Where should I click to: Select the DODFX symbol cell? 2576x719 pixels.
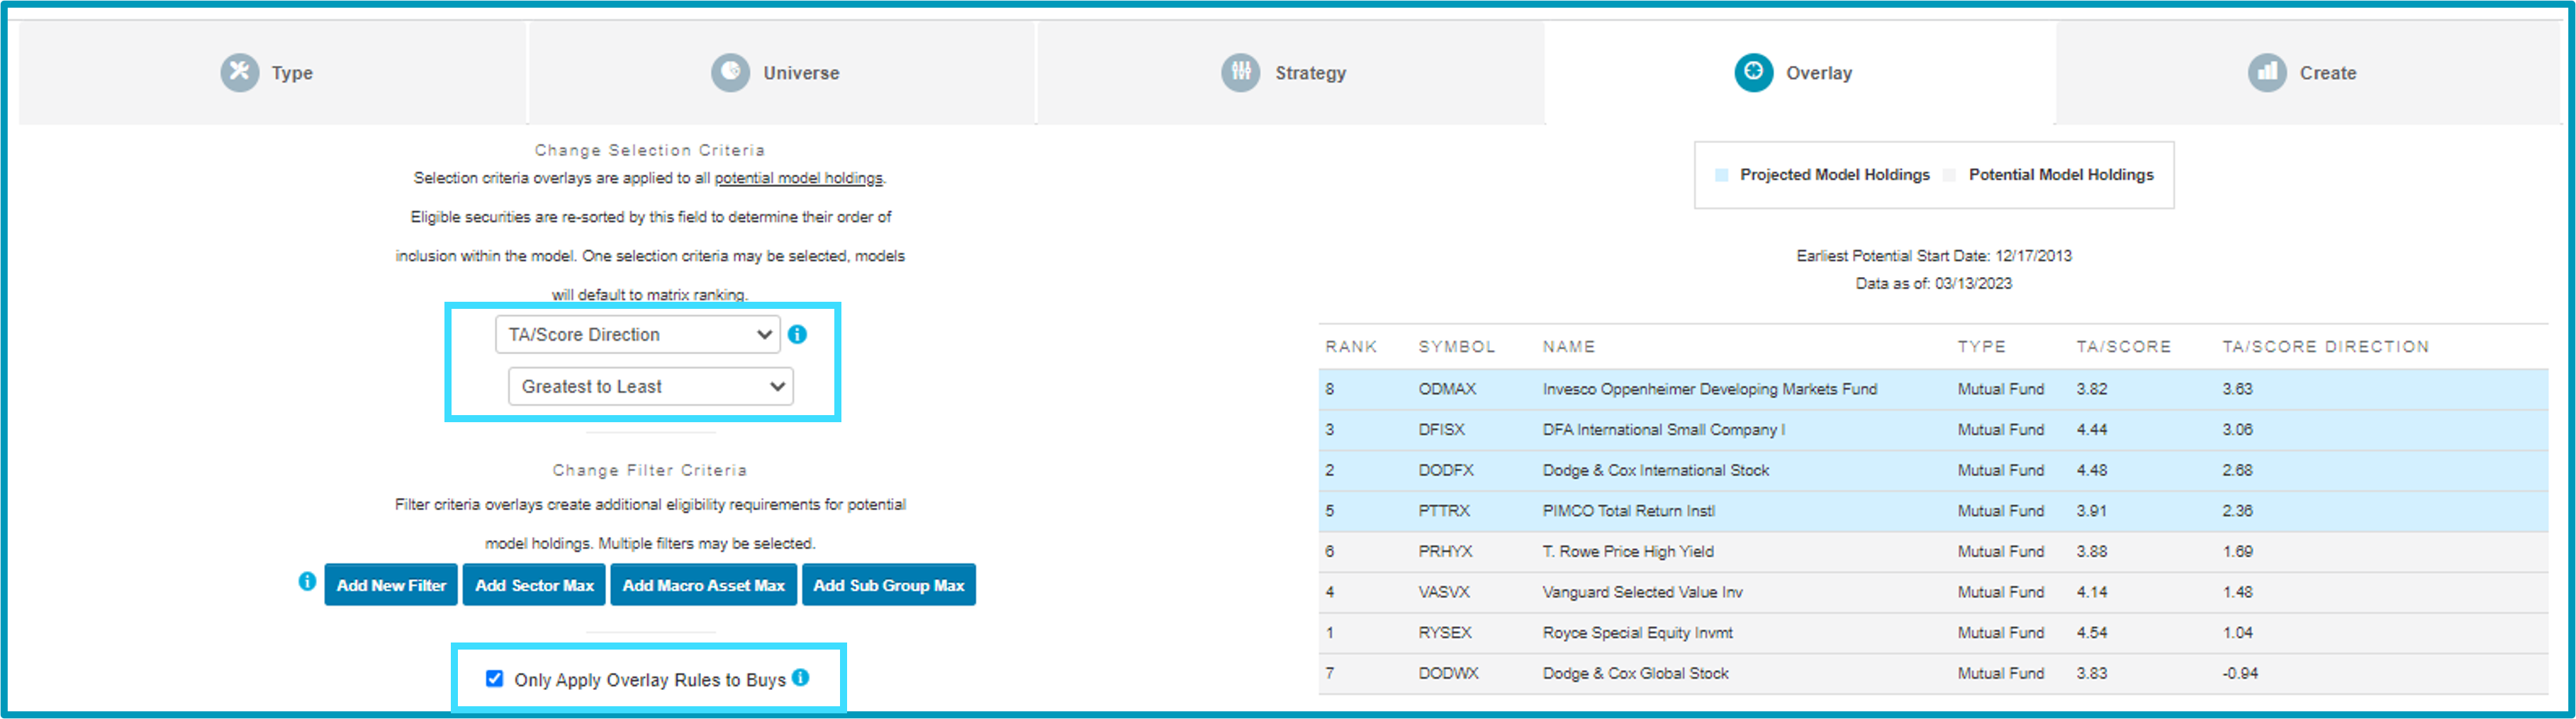(1446, 470)
